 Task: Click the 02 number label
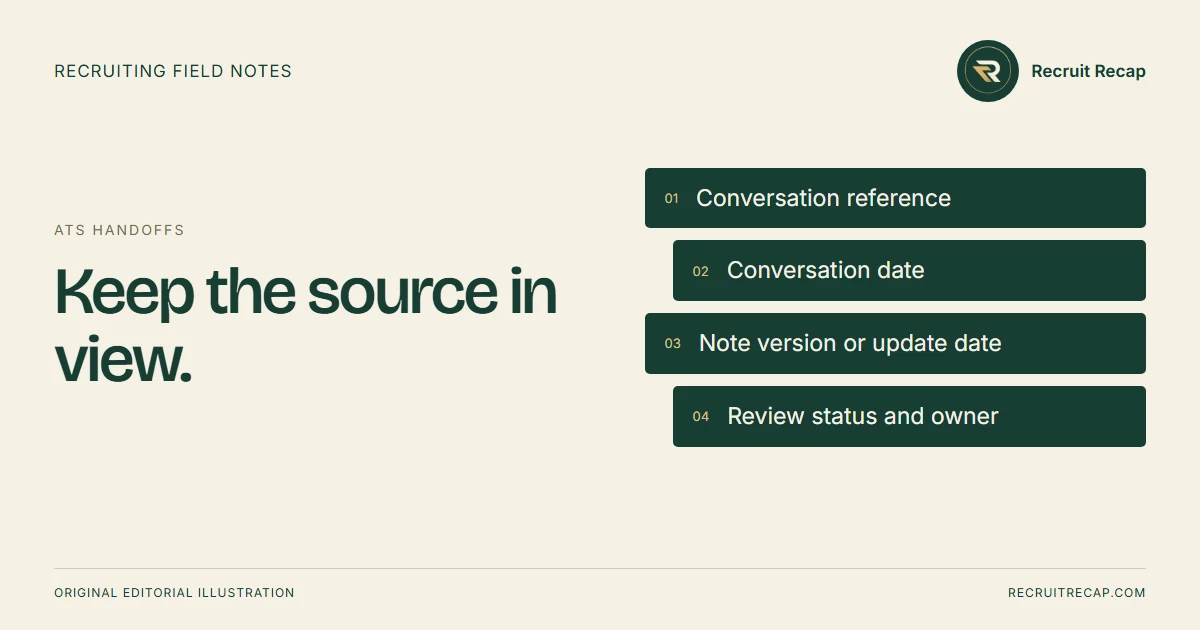[x=701, y=271]
